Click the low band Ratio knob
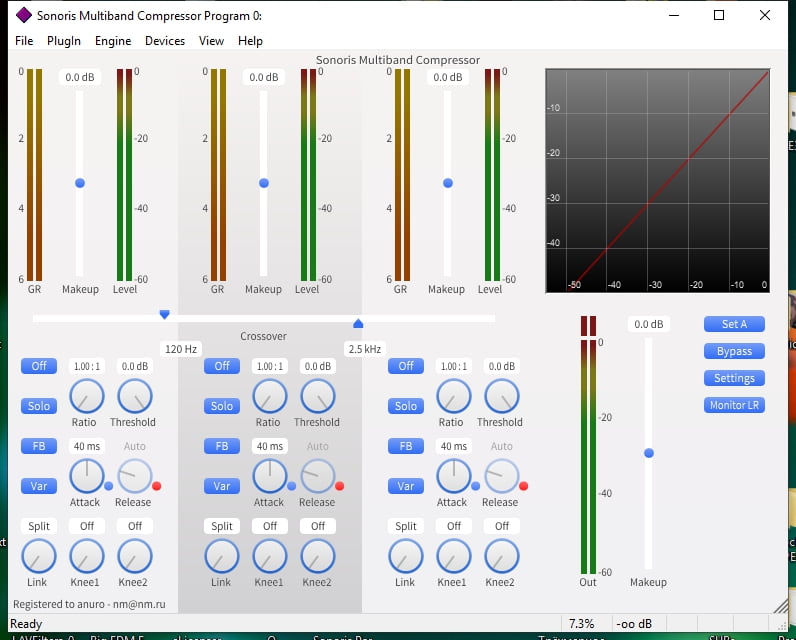 pyautogui.click(x=87, y=396)
